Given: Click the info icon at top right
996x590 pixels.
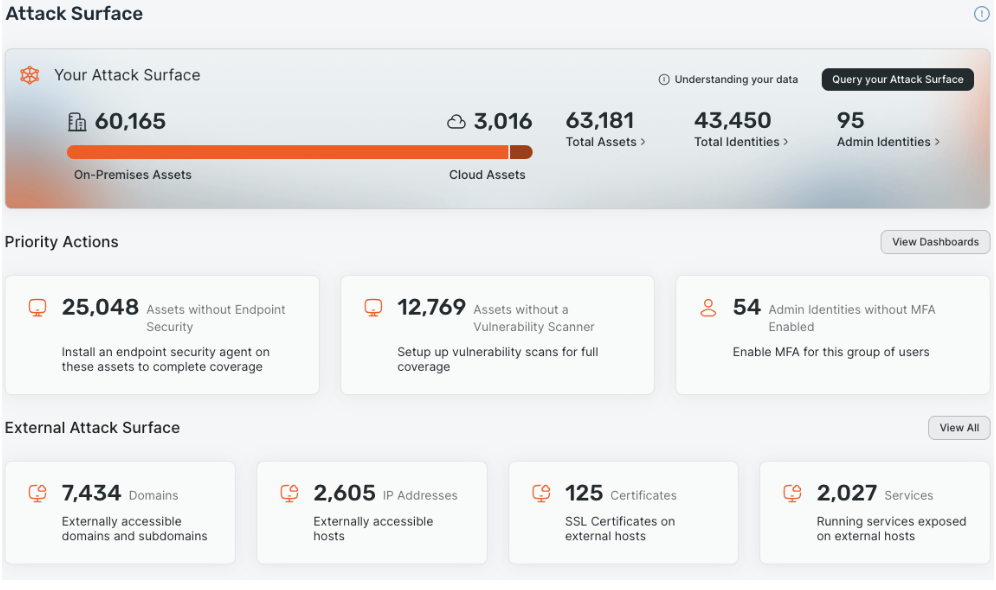Looking at the screenshot, I should (981, 14).
